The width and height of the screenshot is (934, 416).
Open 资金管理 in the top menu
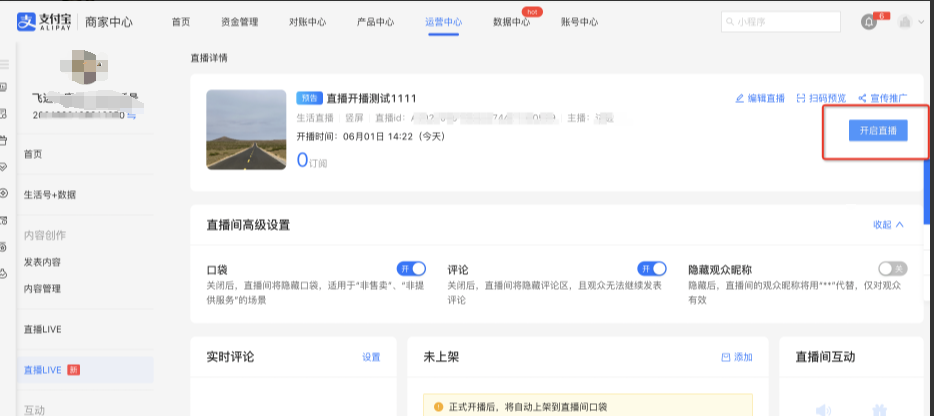tap(239, 21)
